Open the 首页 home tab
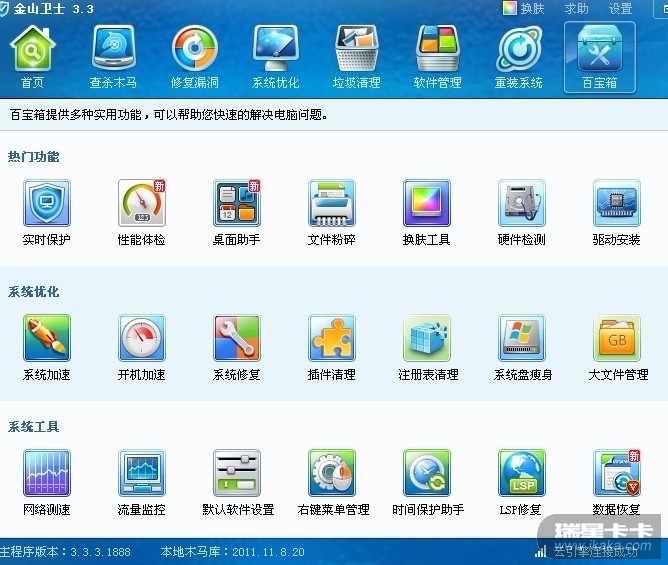Image resolution: width=668 pixels, height=565 pixels. click(33, 57)
